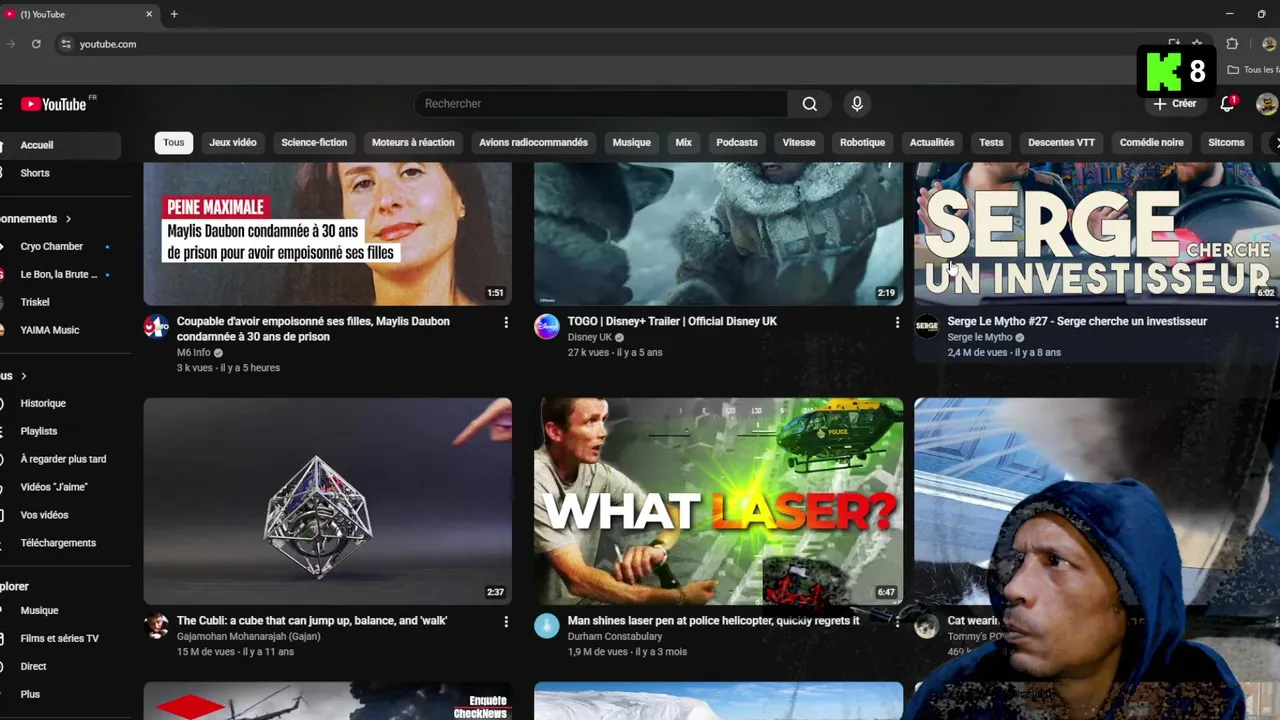Select the Musique filter chip
The height and width of the screenshot is (720, 1280).
(631, 142)
